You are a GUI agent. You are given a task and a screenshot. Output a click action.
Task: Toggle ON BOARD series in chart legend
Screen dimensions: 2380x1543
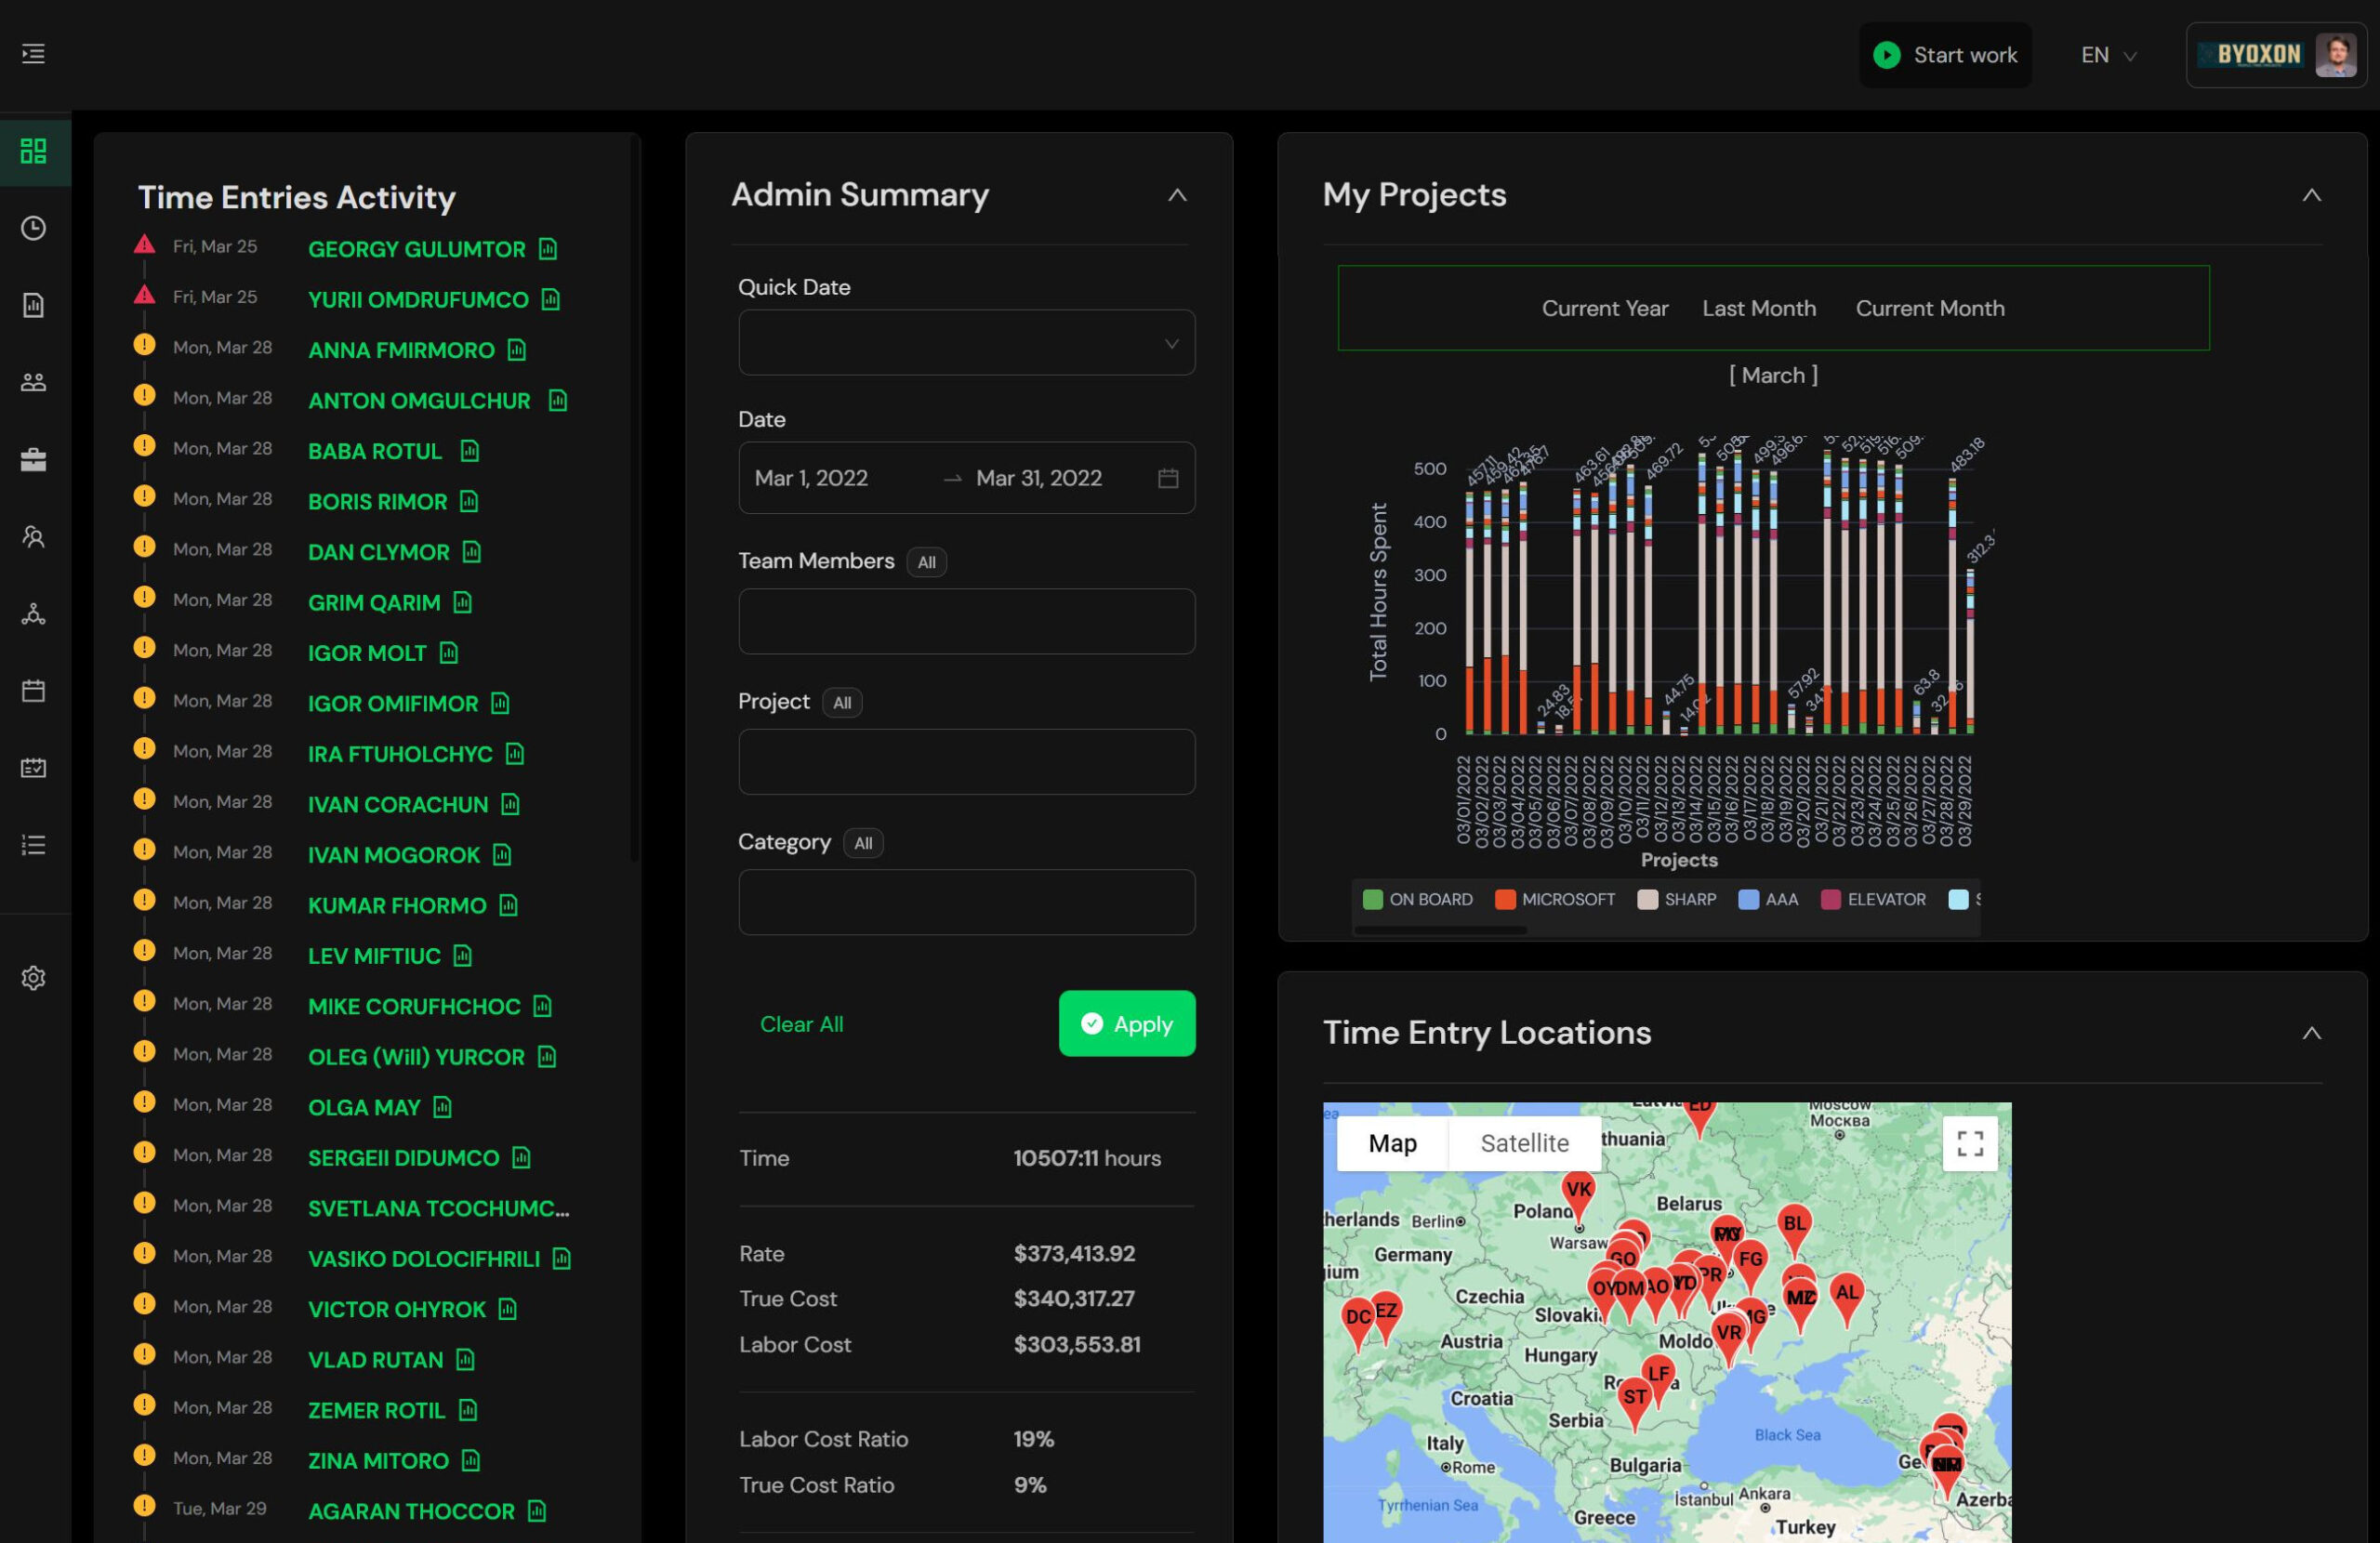(x=1418, y=899)
